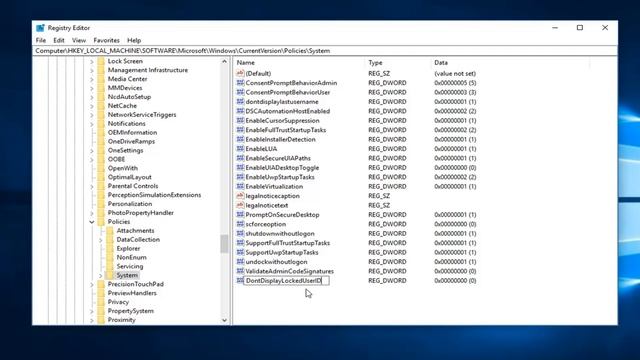Click the tree pane vertical scrollbar thumb
The width and height of the screenshot is (640, 360).
(224, 244)
